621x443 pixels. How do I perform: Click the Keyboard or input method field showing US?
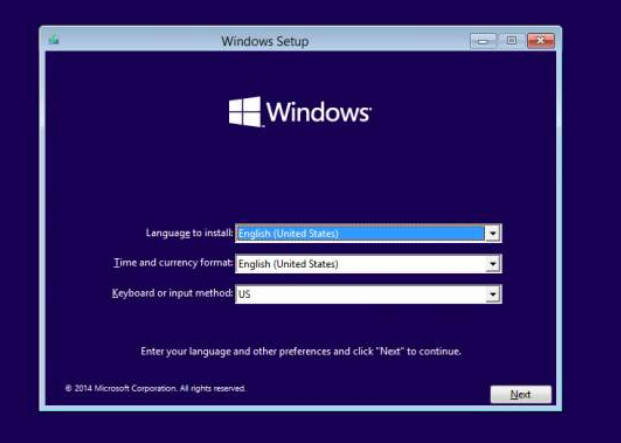point(368,294)
